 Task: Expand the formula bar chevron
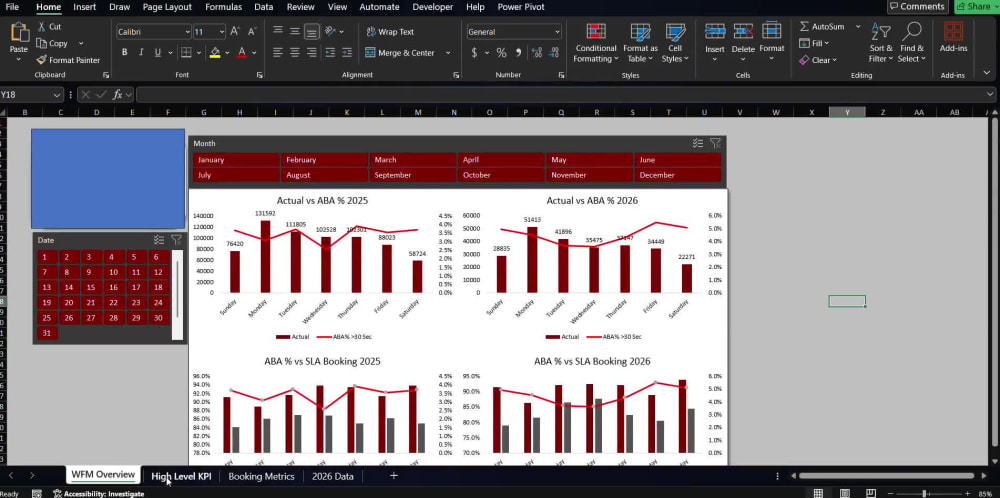[990, 94]
